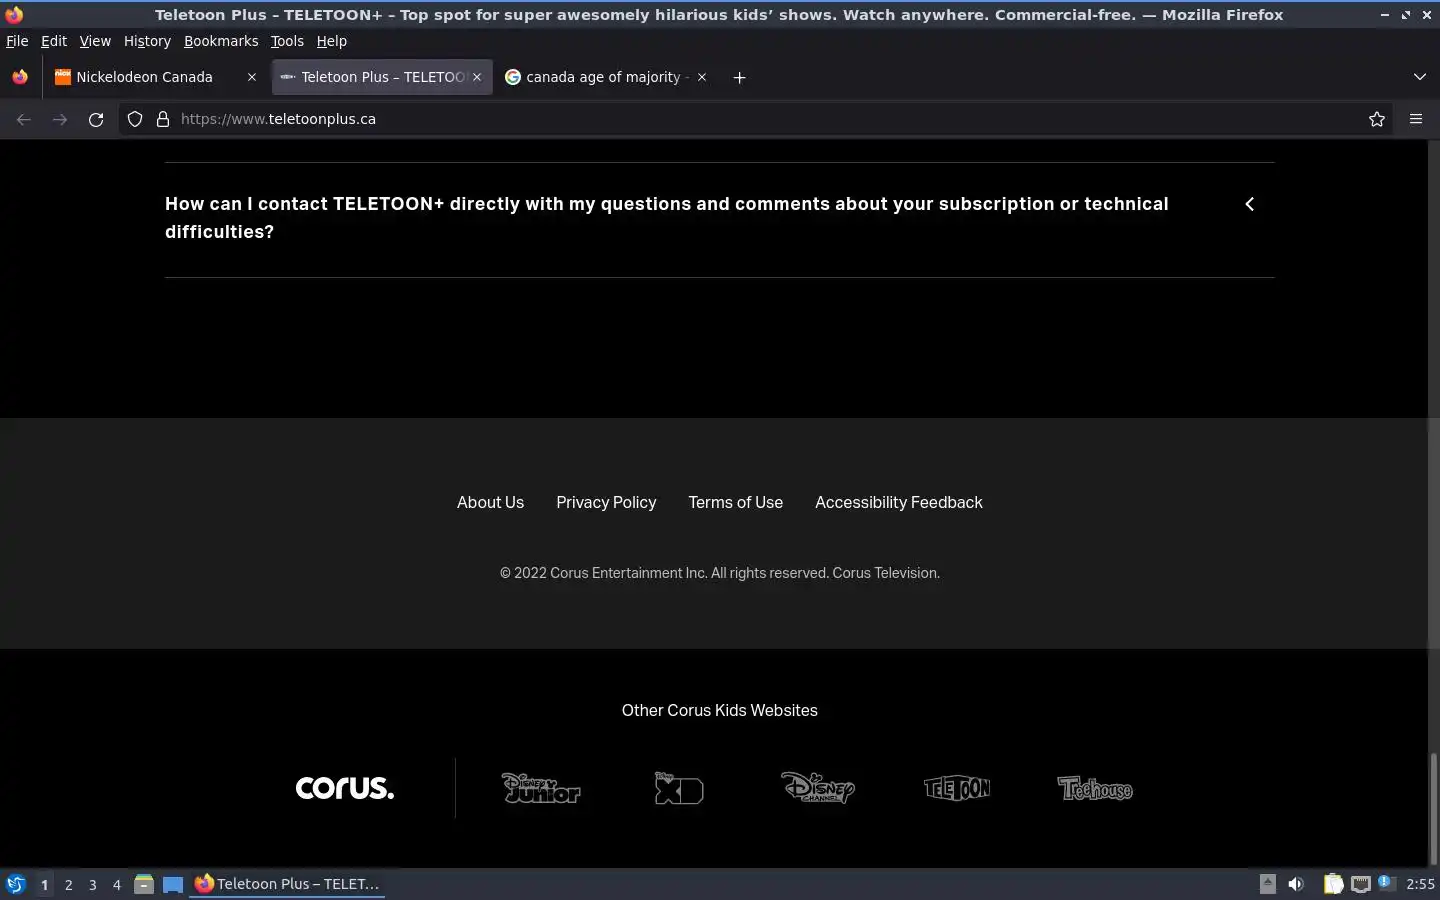Viewport: 1440px width, 900px height.
Task: Open the Tools menu
Action: pos(287,41)
